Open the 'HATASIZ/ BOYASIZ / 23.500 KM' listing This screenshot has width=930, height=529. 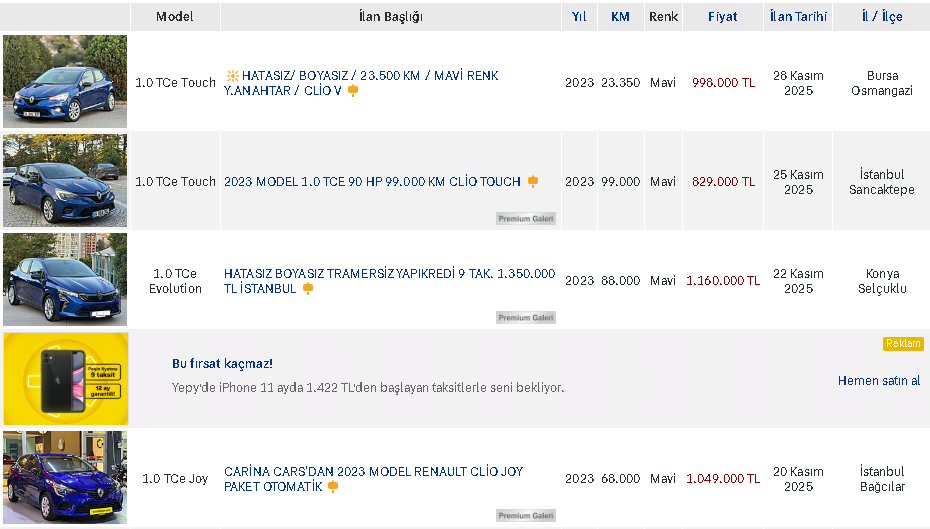click(x=360, y=76)
